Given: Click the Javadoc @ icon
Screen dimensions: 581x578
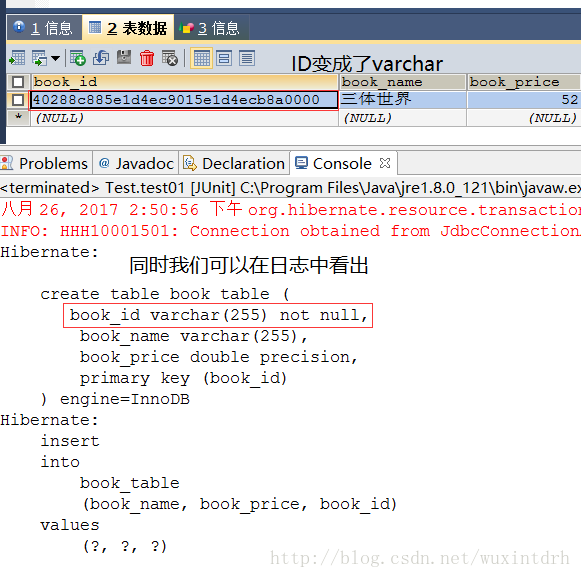Looking at the screenshot, I should pos(104,163).
